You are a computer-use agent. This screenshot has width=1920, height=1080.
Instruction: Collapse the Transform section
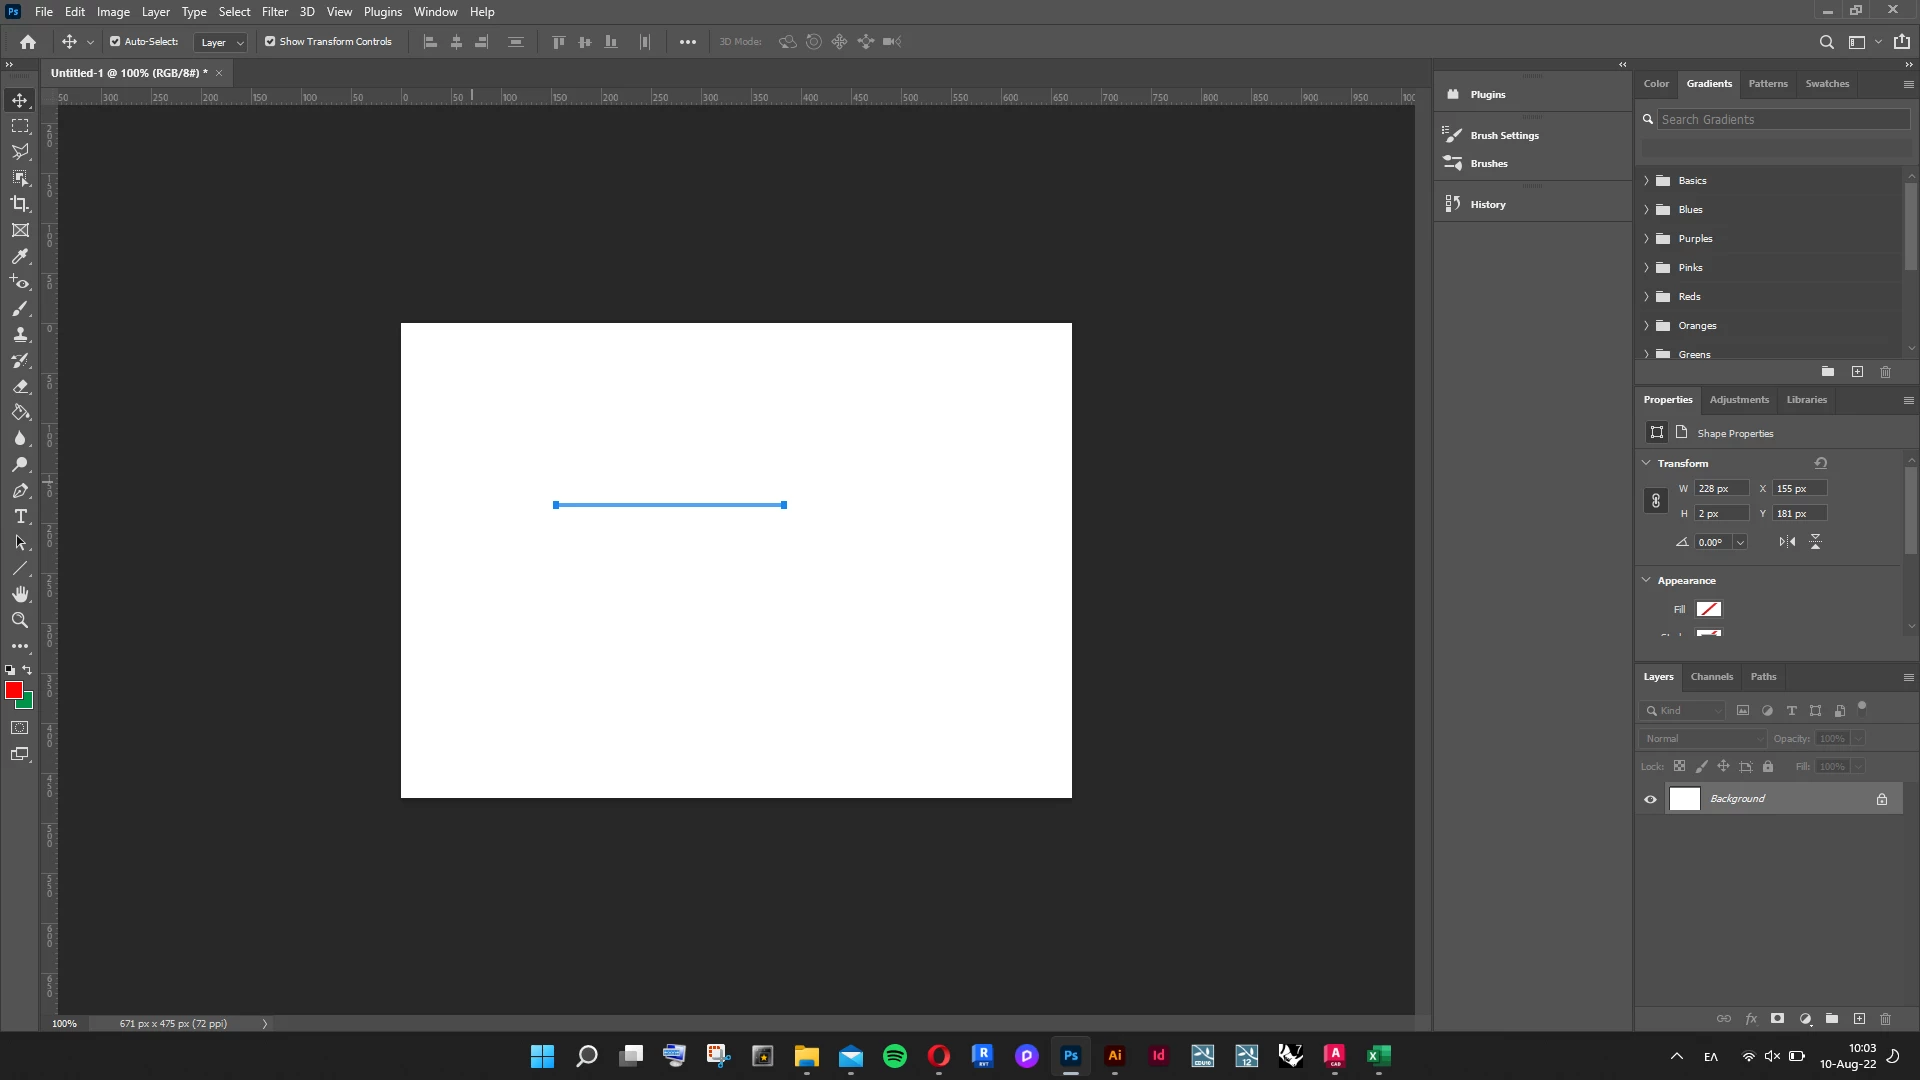(x=1646, y=463)
